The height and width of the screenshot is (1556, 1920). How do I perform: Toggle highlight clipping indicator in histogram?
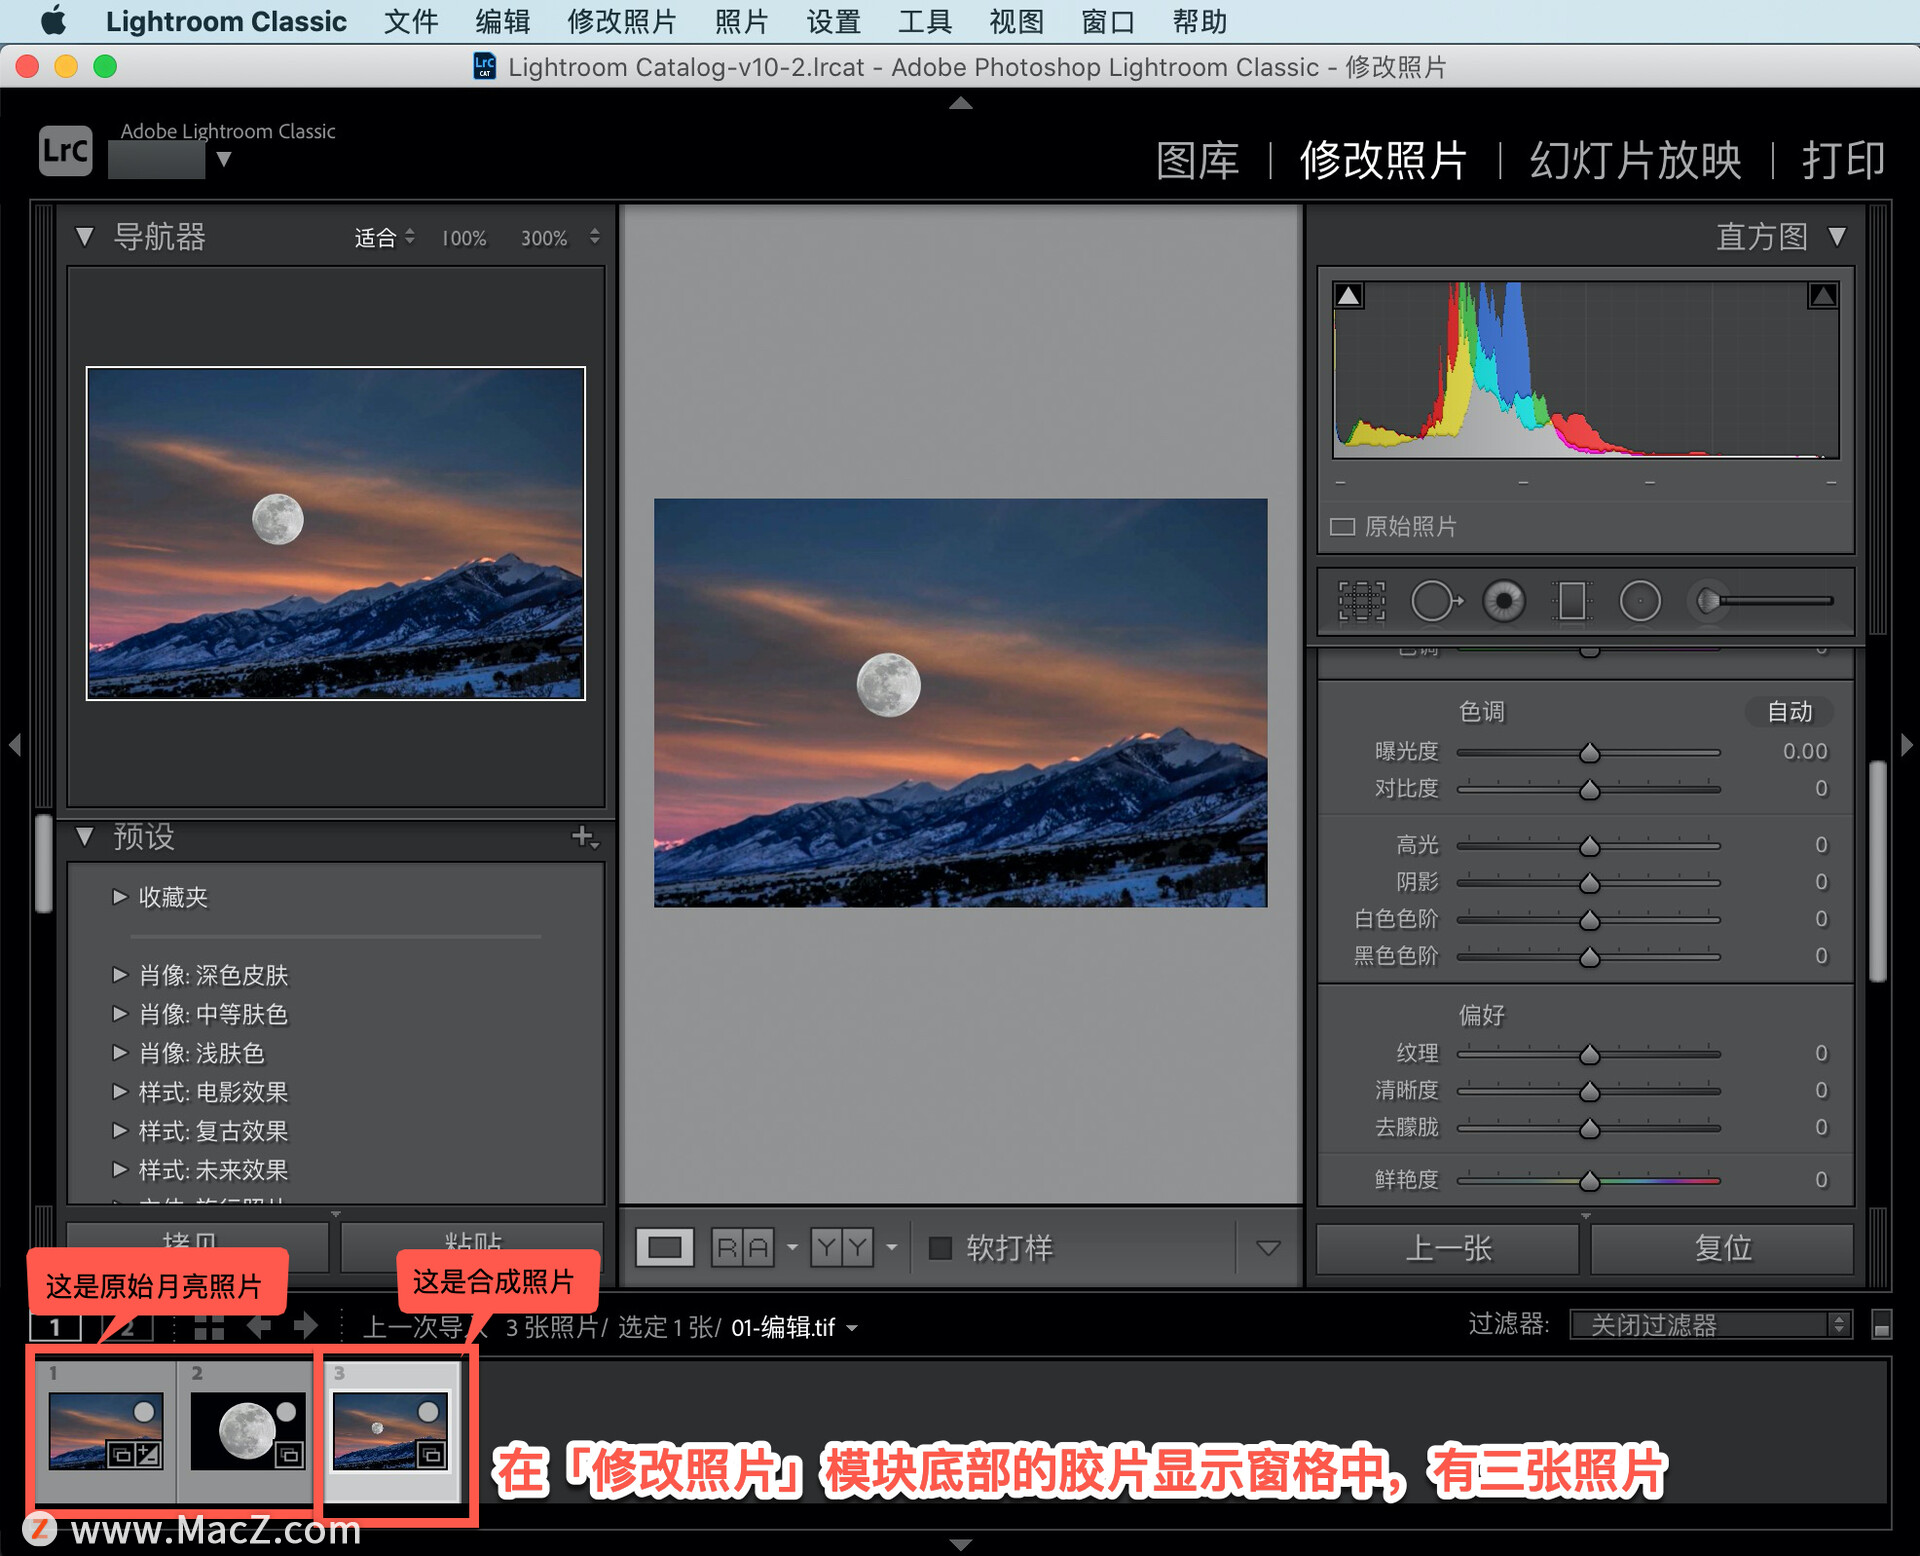1823,295
